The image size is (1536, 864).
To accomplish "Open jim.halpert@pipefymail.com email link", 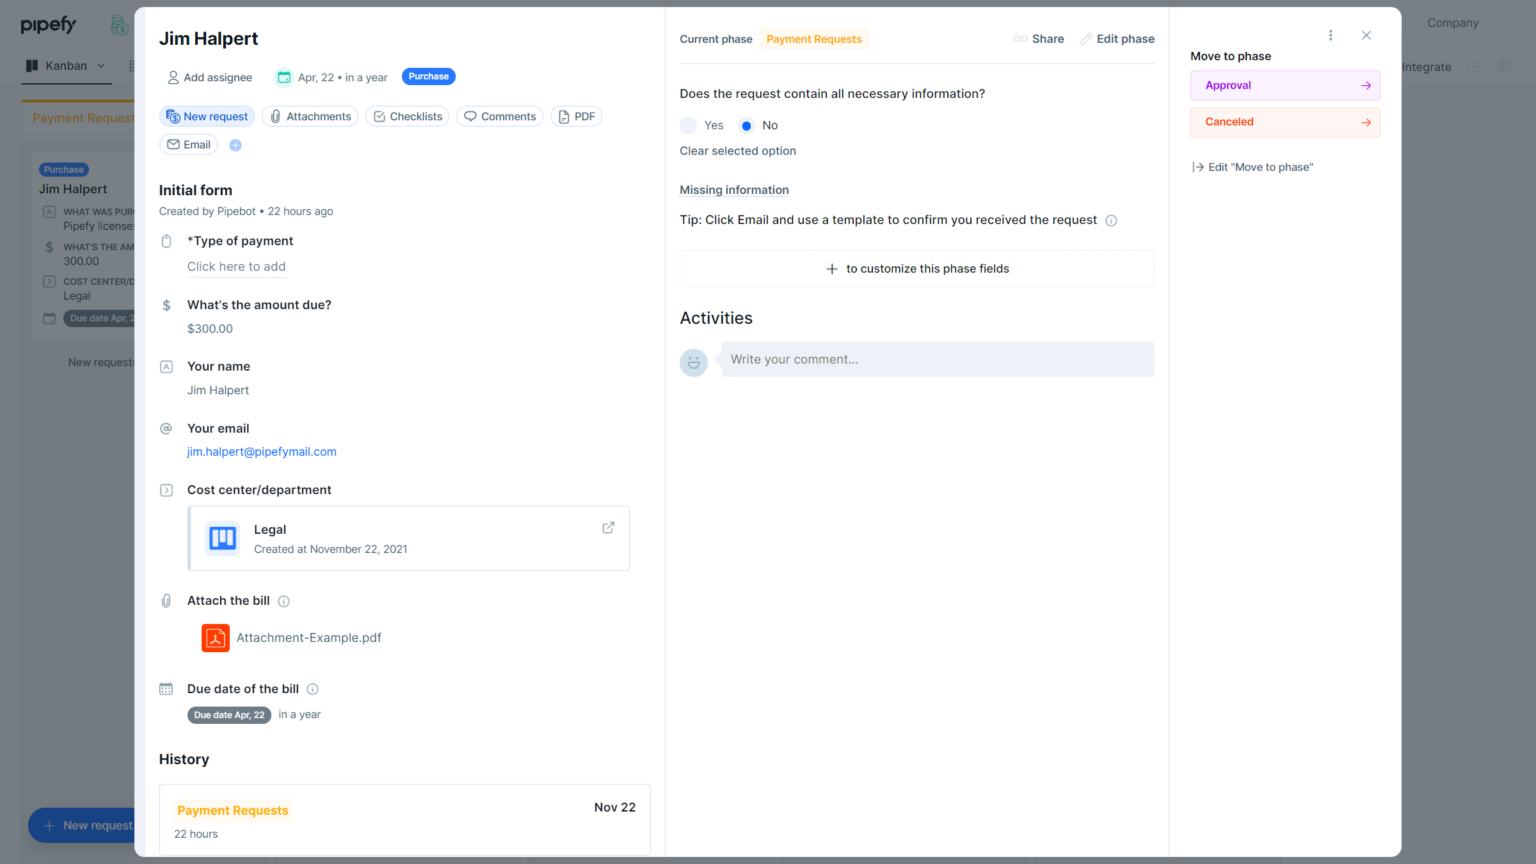I will click(x=262, y=452).
